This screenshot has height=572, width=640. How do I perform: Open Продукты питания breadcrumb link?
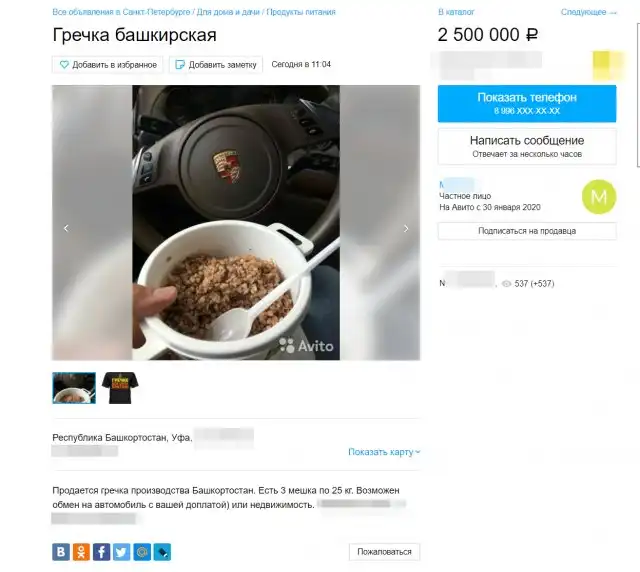301,12
